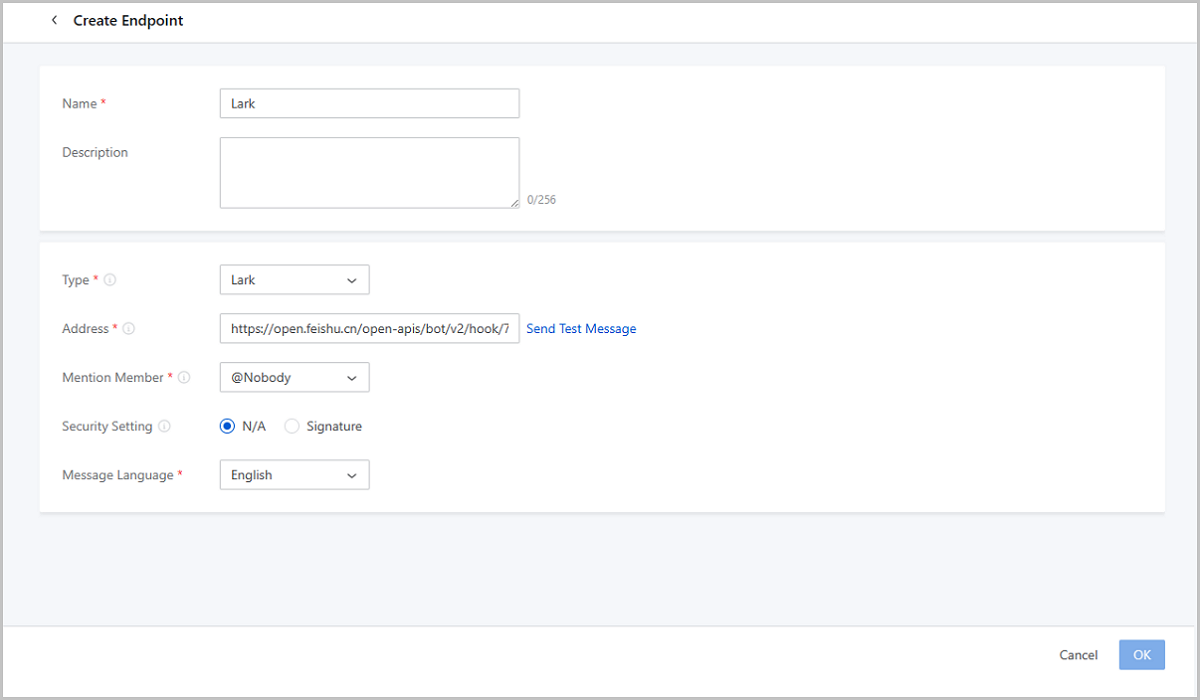Click the Cancel button

click(x=1078, y=655)
